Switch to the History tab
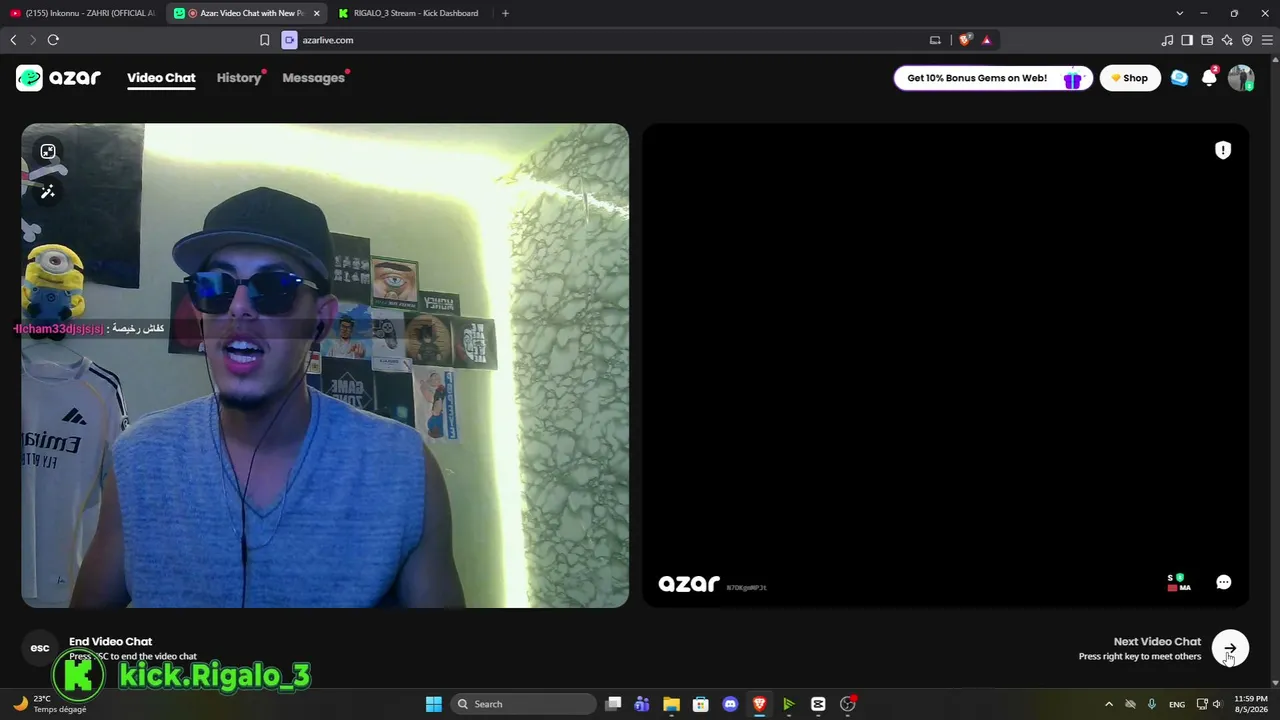 coord(239,78)
